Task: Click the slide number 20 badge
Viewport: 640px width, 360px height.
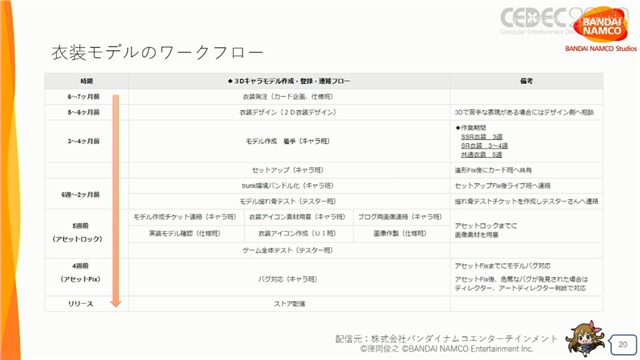Action: [623, 345]
